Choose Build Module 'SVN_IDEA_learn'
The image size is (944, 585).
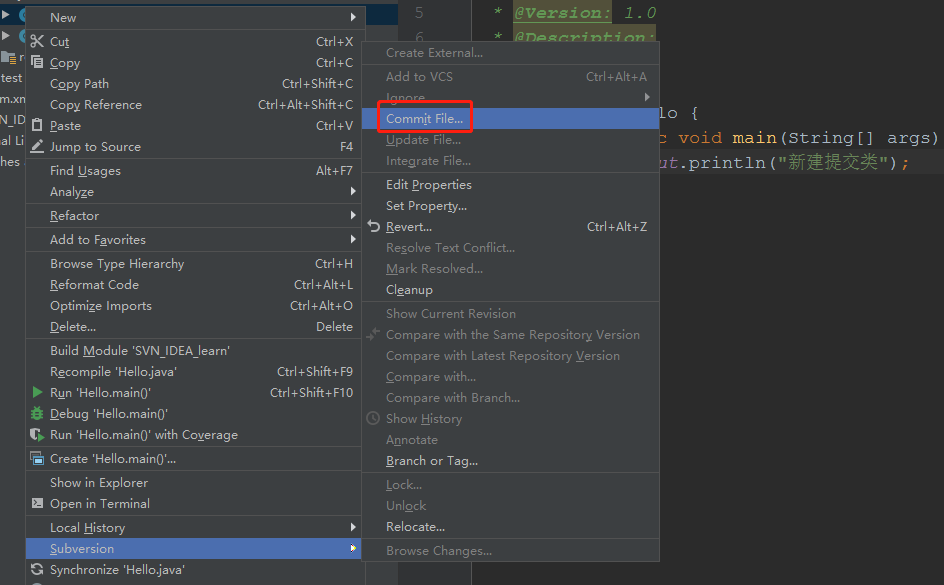click(193, 351)
